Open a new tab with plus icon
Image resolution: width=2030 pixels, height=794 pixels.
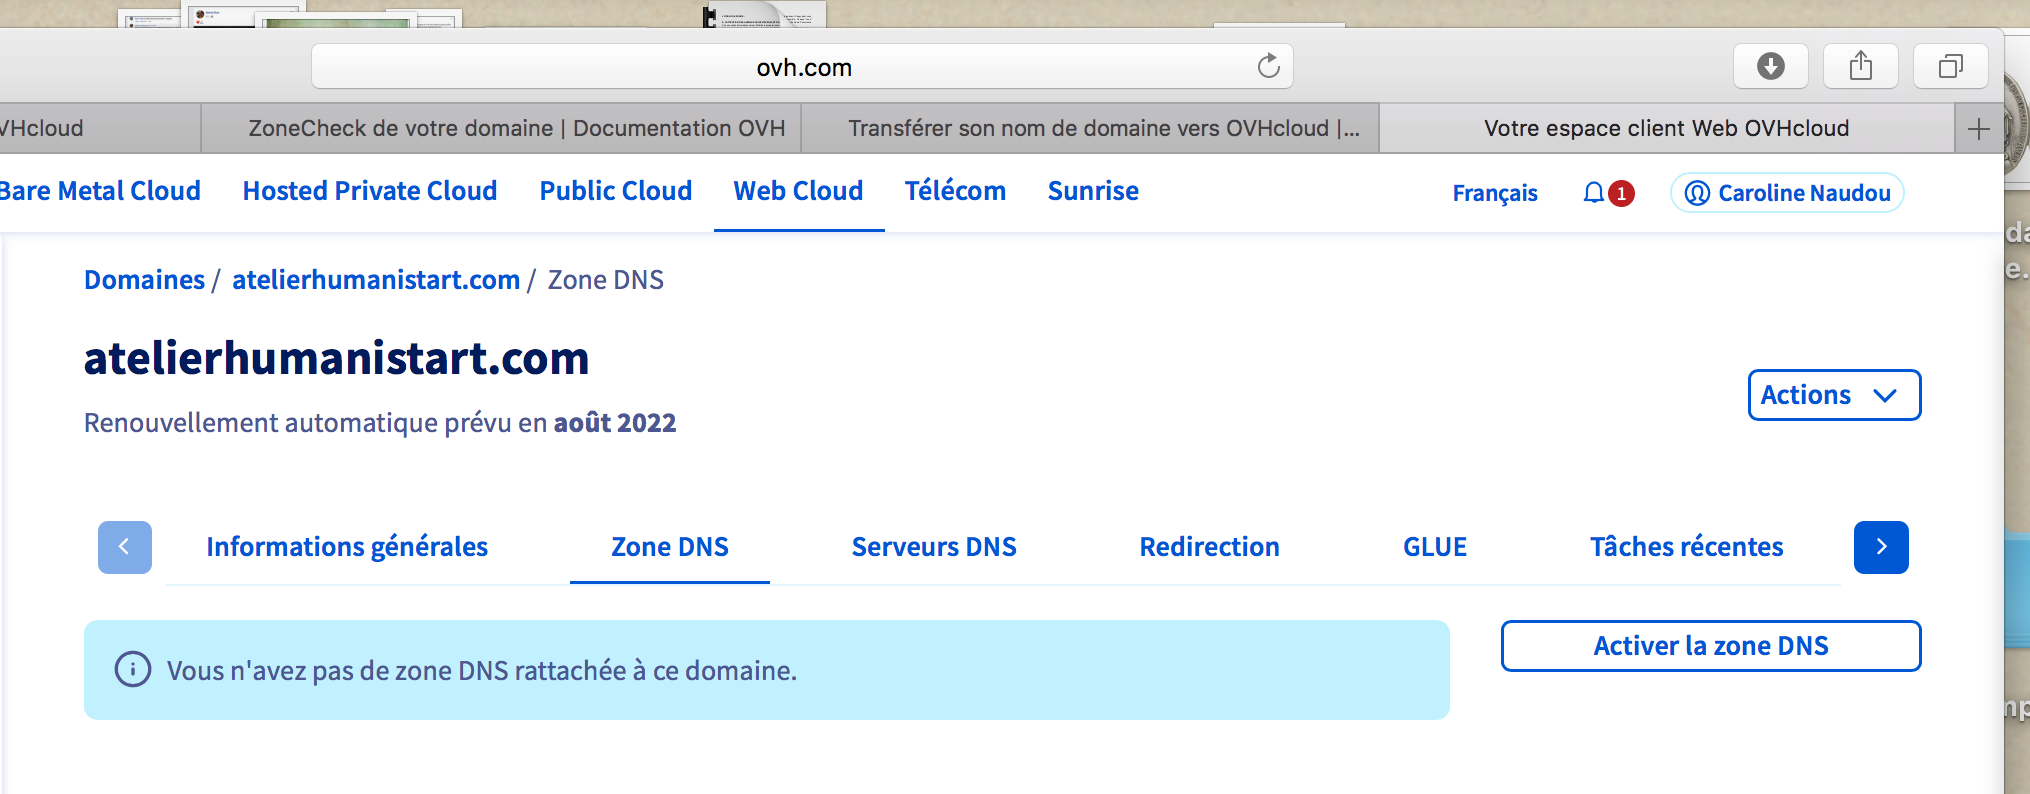click(1978, 129)
